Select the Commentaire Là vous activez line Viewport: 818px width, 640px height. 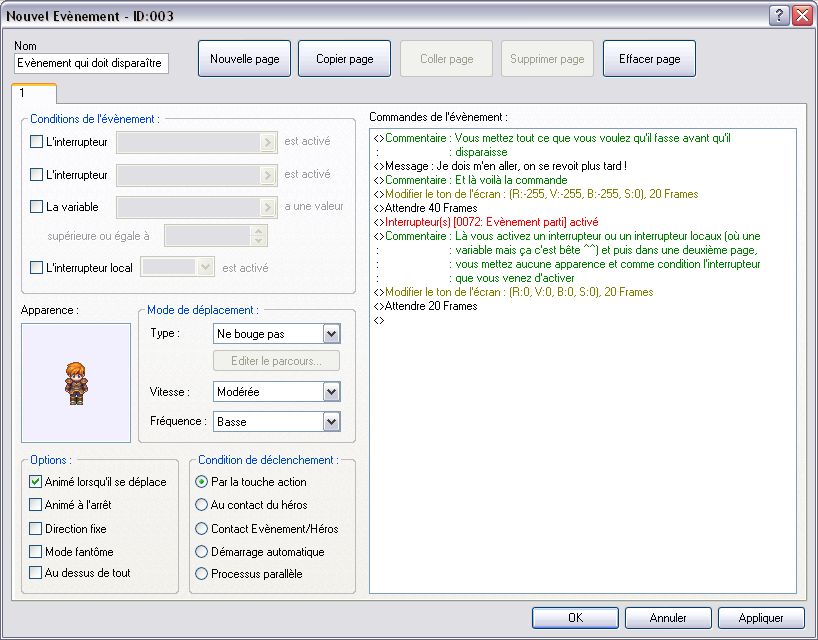coord(567,236)
